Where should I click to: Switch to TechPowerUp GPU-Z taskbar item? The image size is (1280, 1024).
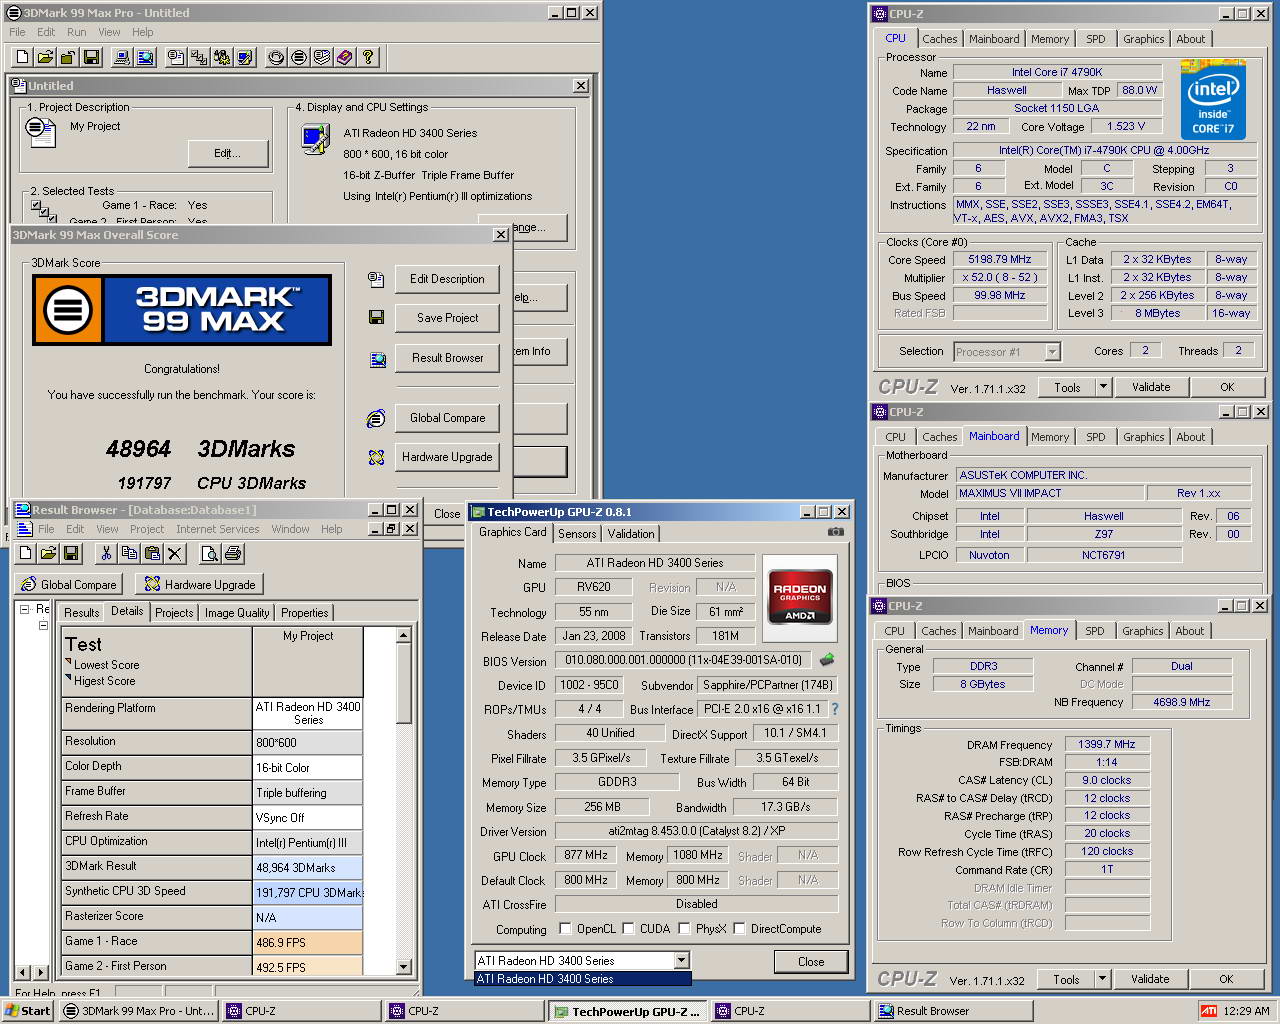coord(629,1011)
